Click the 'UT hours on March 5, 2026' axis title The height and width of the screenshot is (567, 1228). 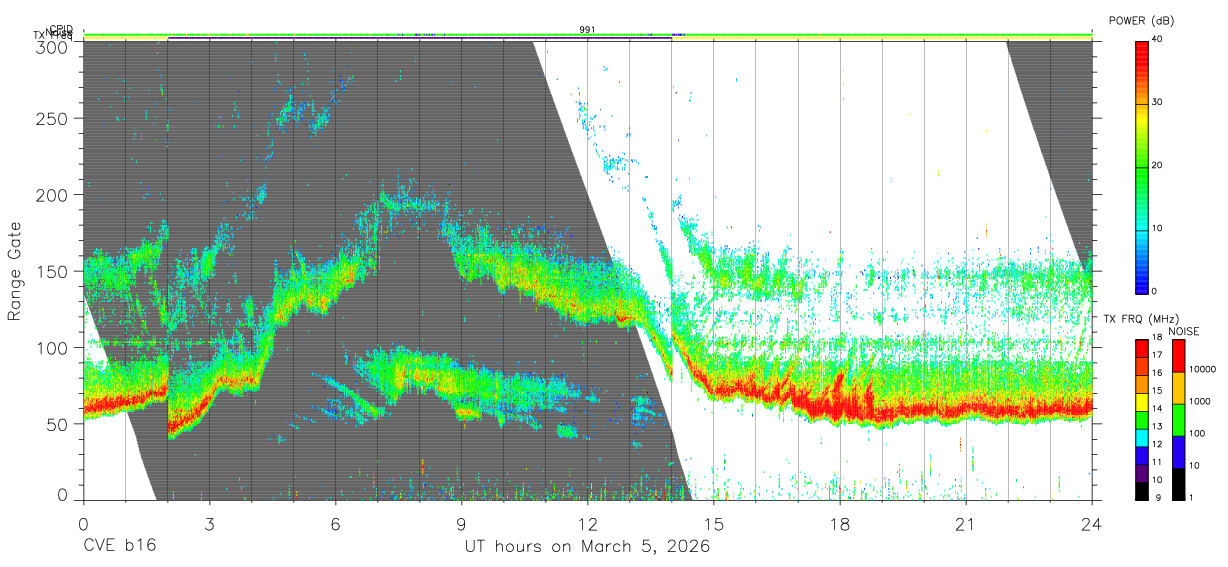(x=587, y=547)
